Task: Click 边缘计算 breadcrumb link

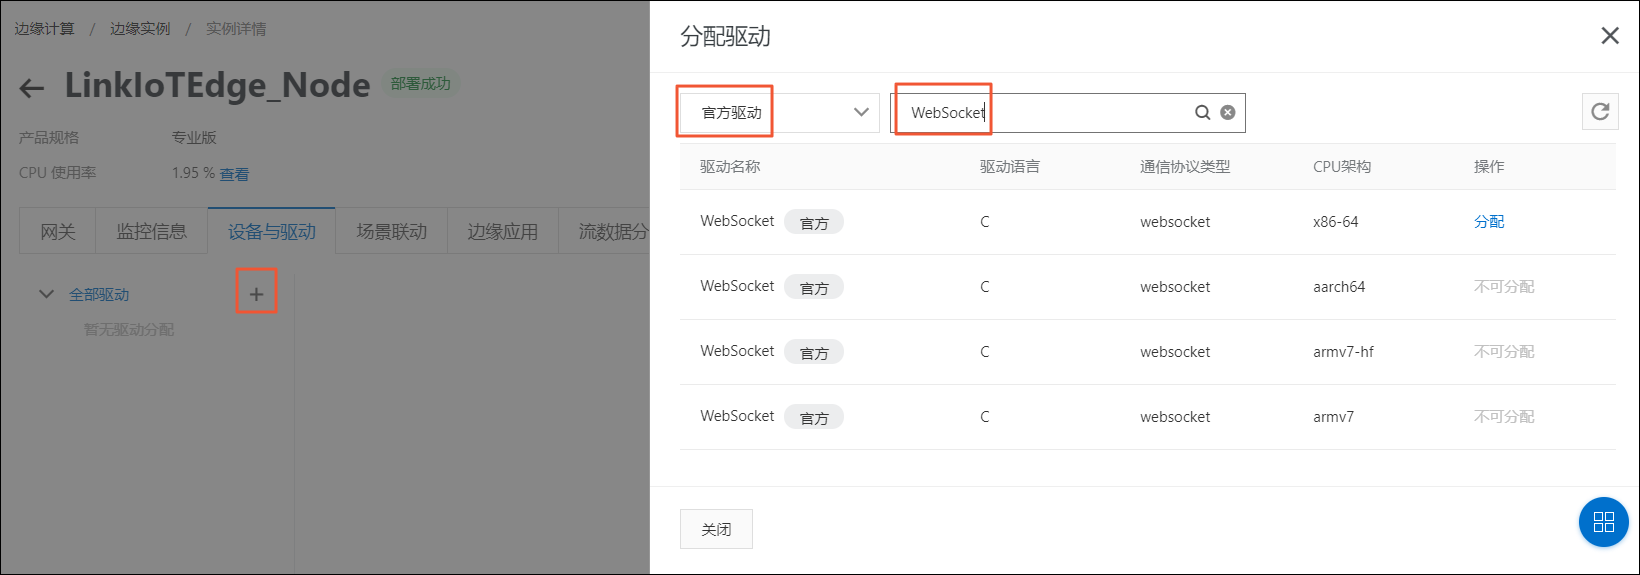Action: click(44, 29)
